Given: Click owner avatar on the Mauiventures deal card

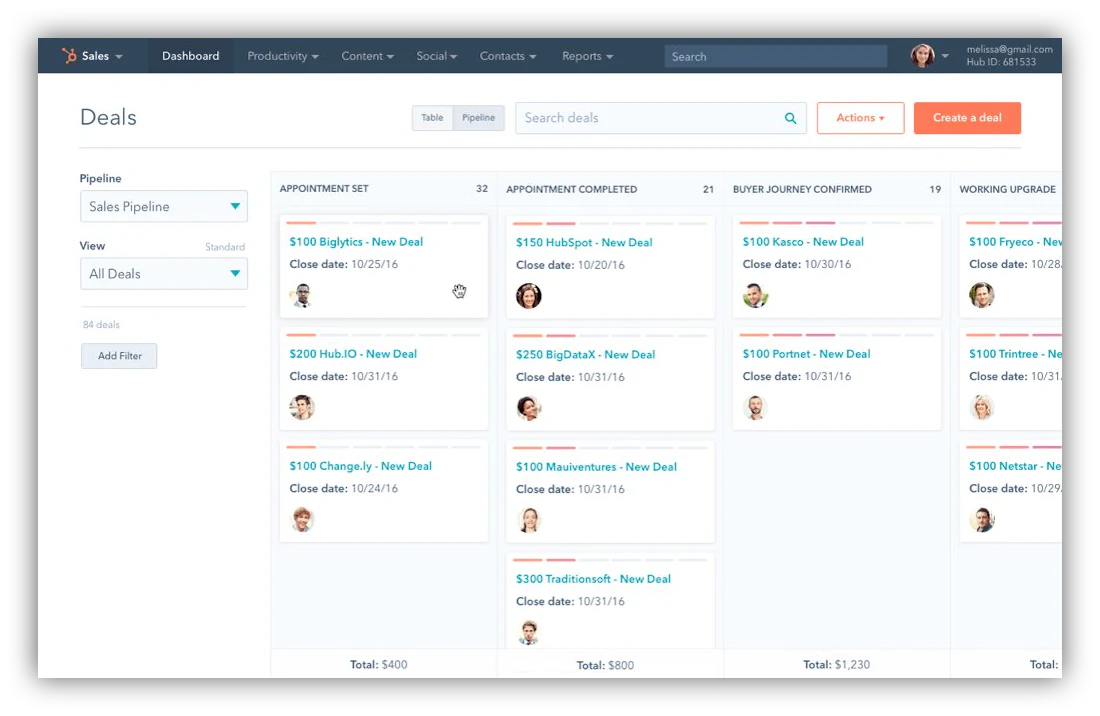Looking at the screenshot, I should [528, 520].
